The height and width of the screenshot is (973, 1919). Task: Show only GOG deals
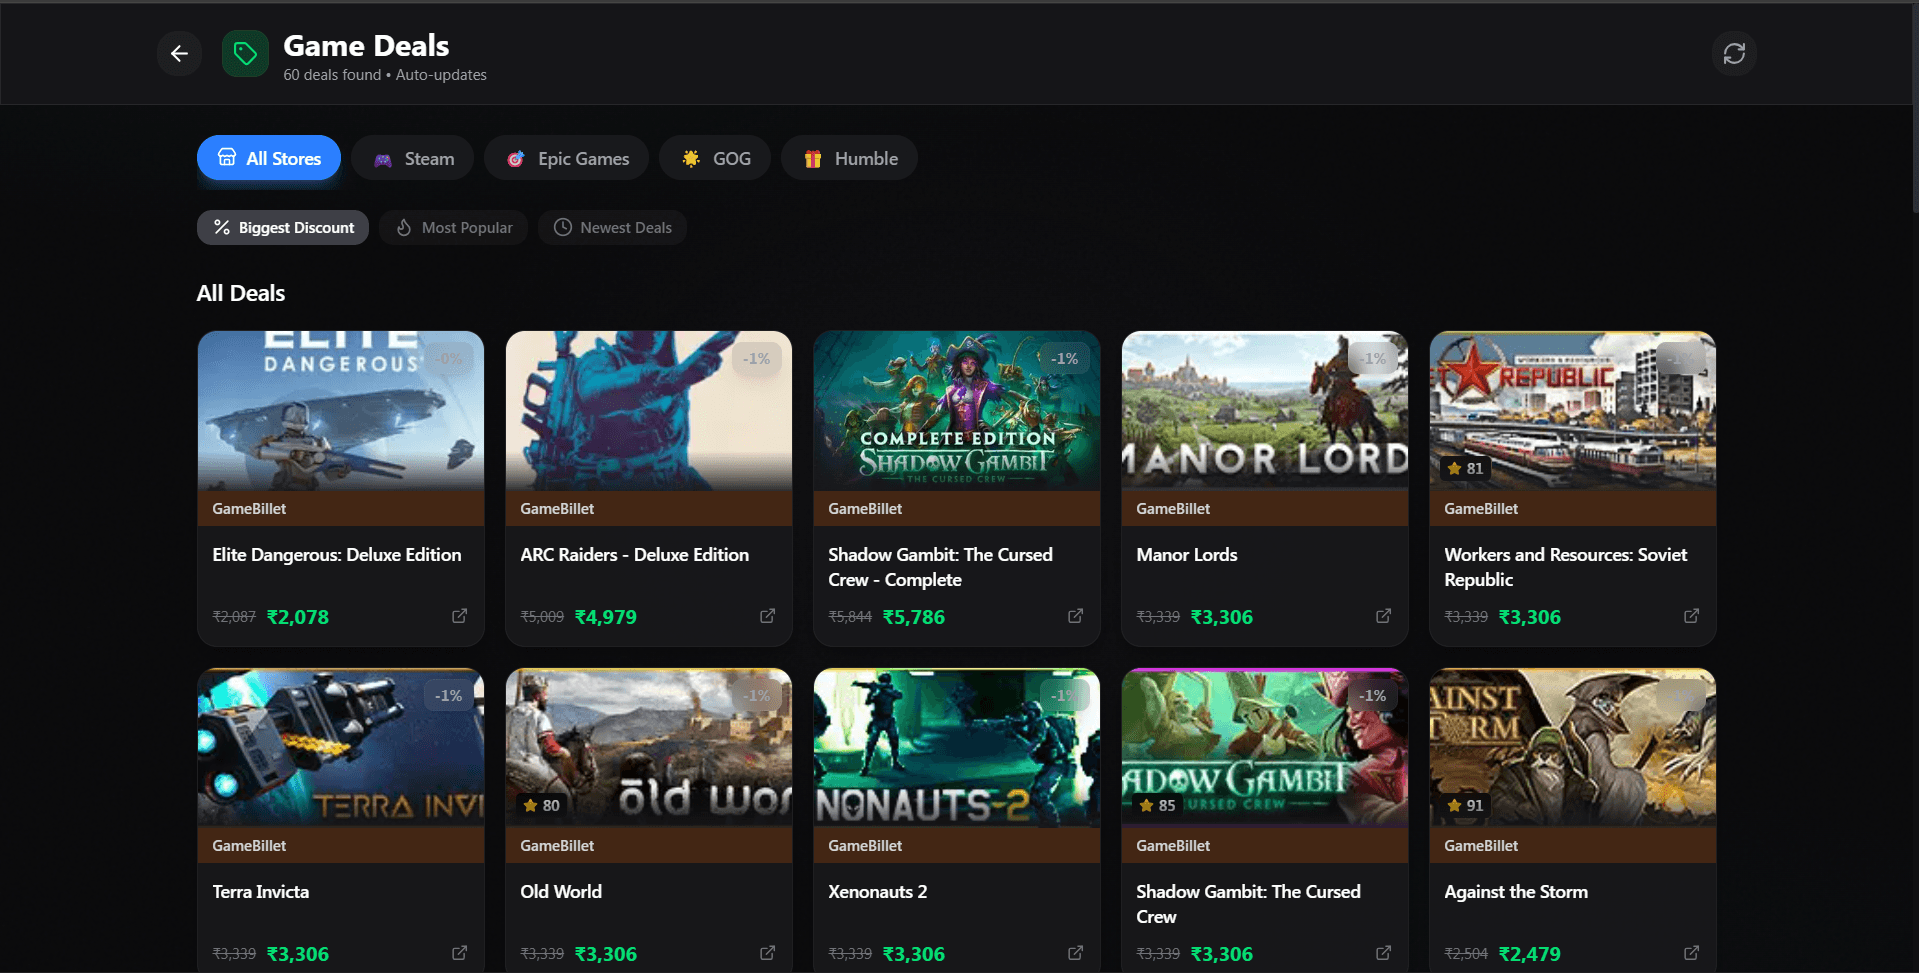[714, 158]
